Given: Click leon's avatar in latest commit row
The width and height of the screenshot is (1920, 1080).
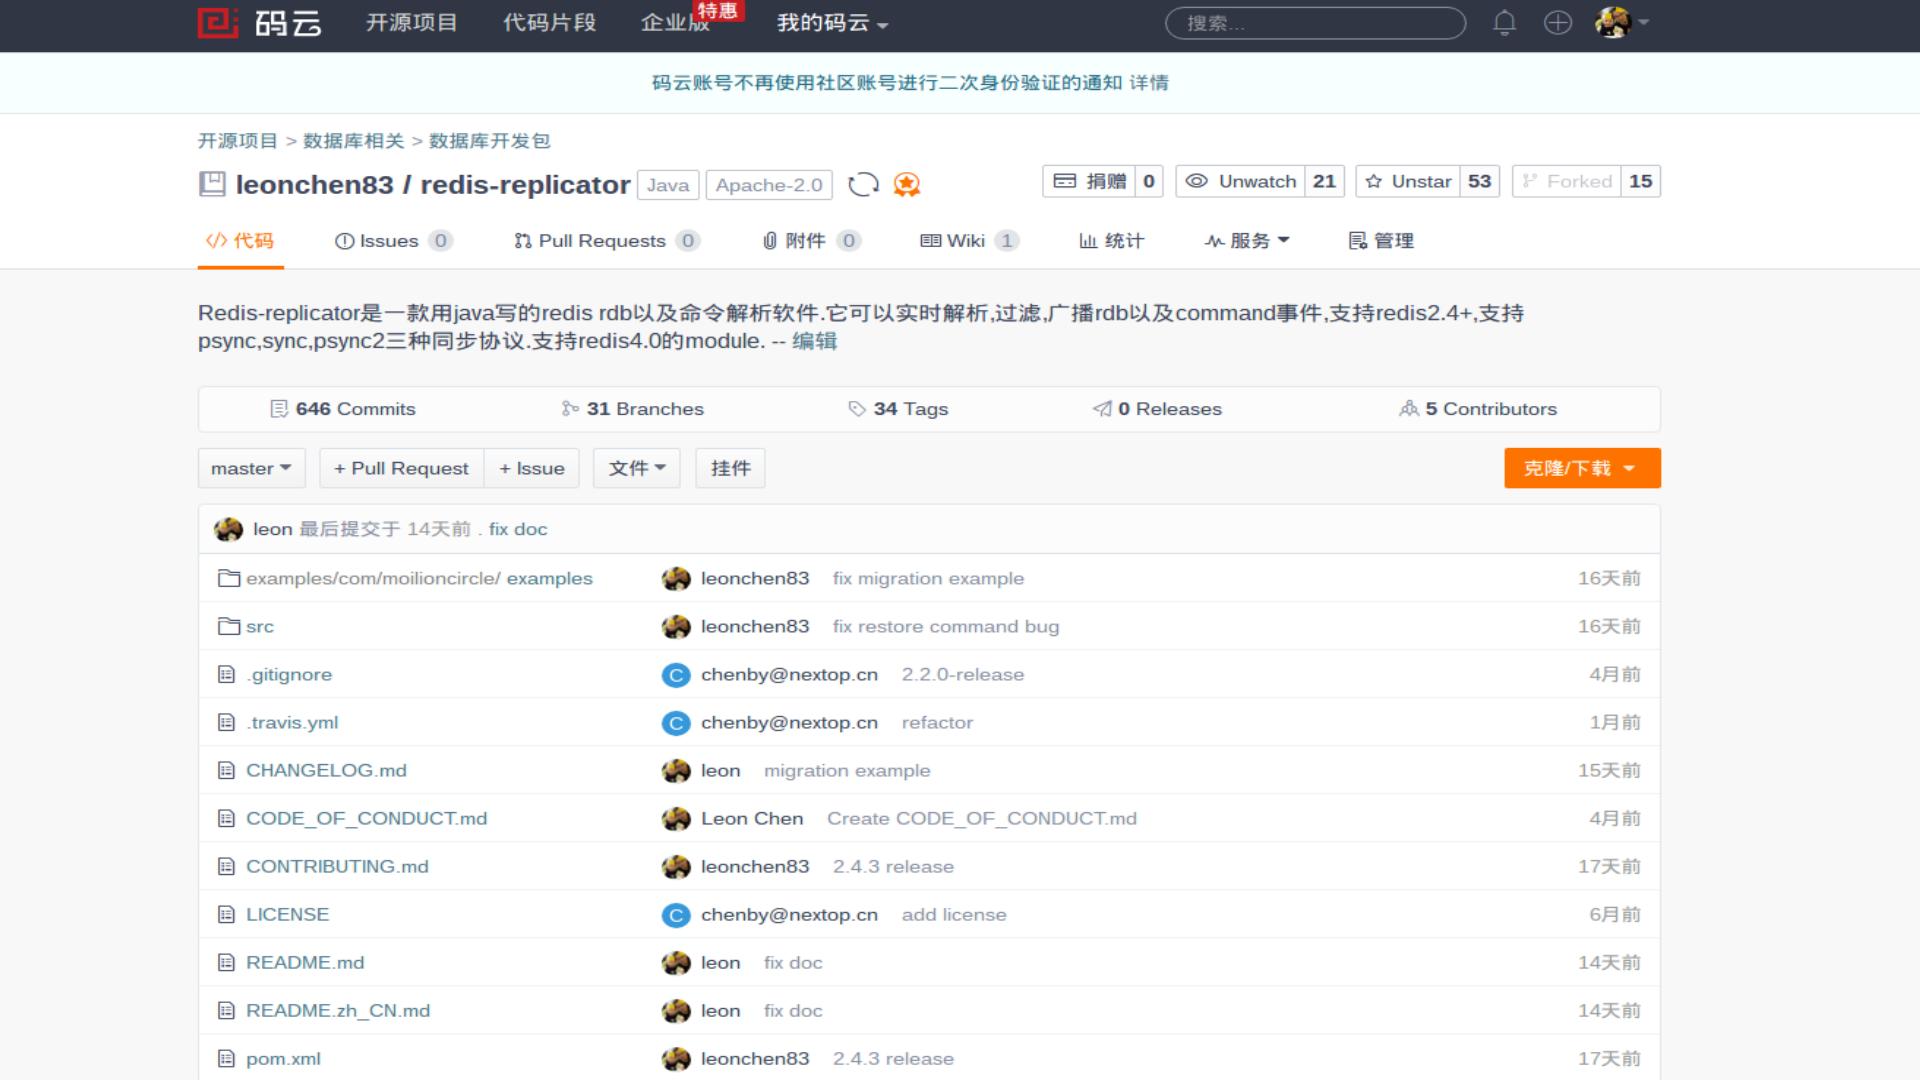Looking at the screenshot, I should pyautogui.click(x=228, y=529).
